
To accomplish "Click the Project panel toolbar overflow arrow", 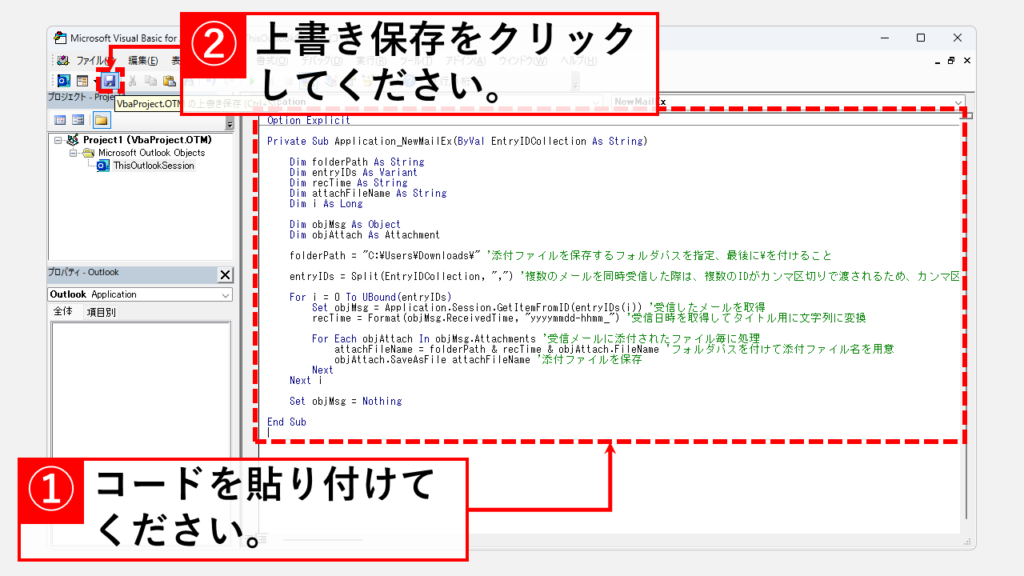I will pos(229,123).
